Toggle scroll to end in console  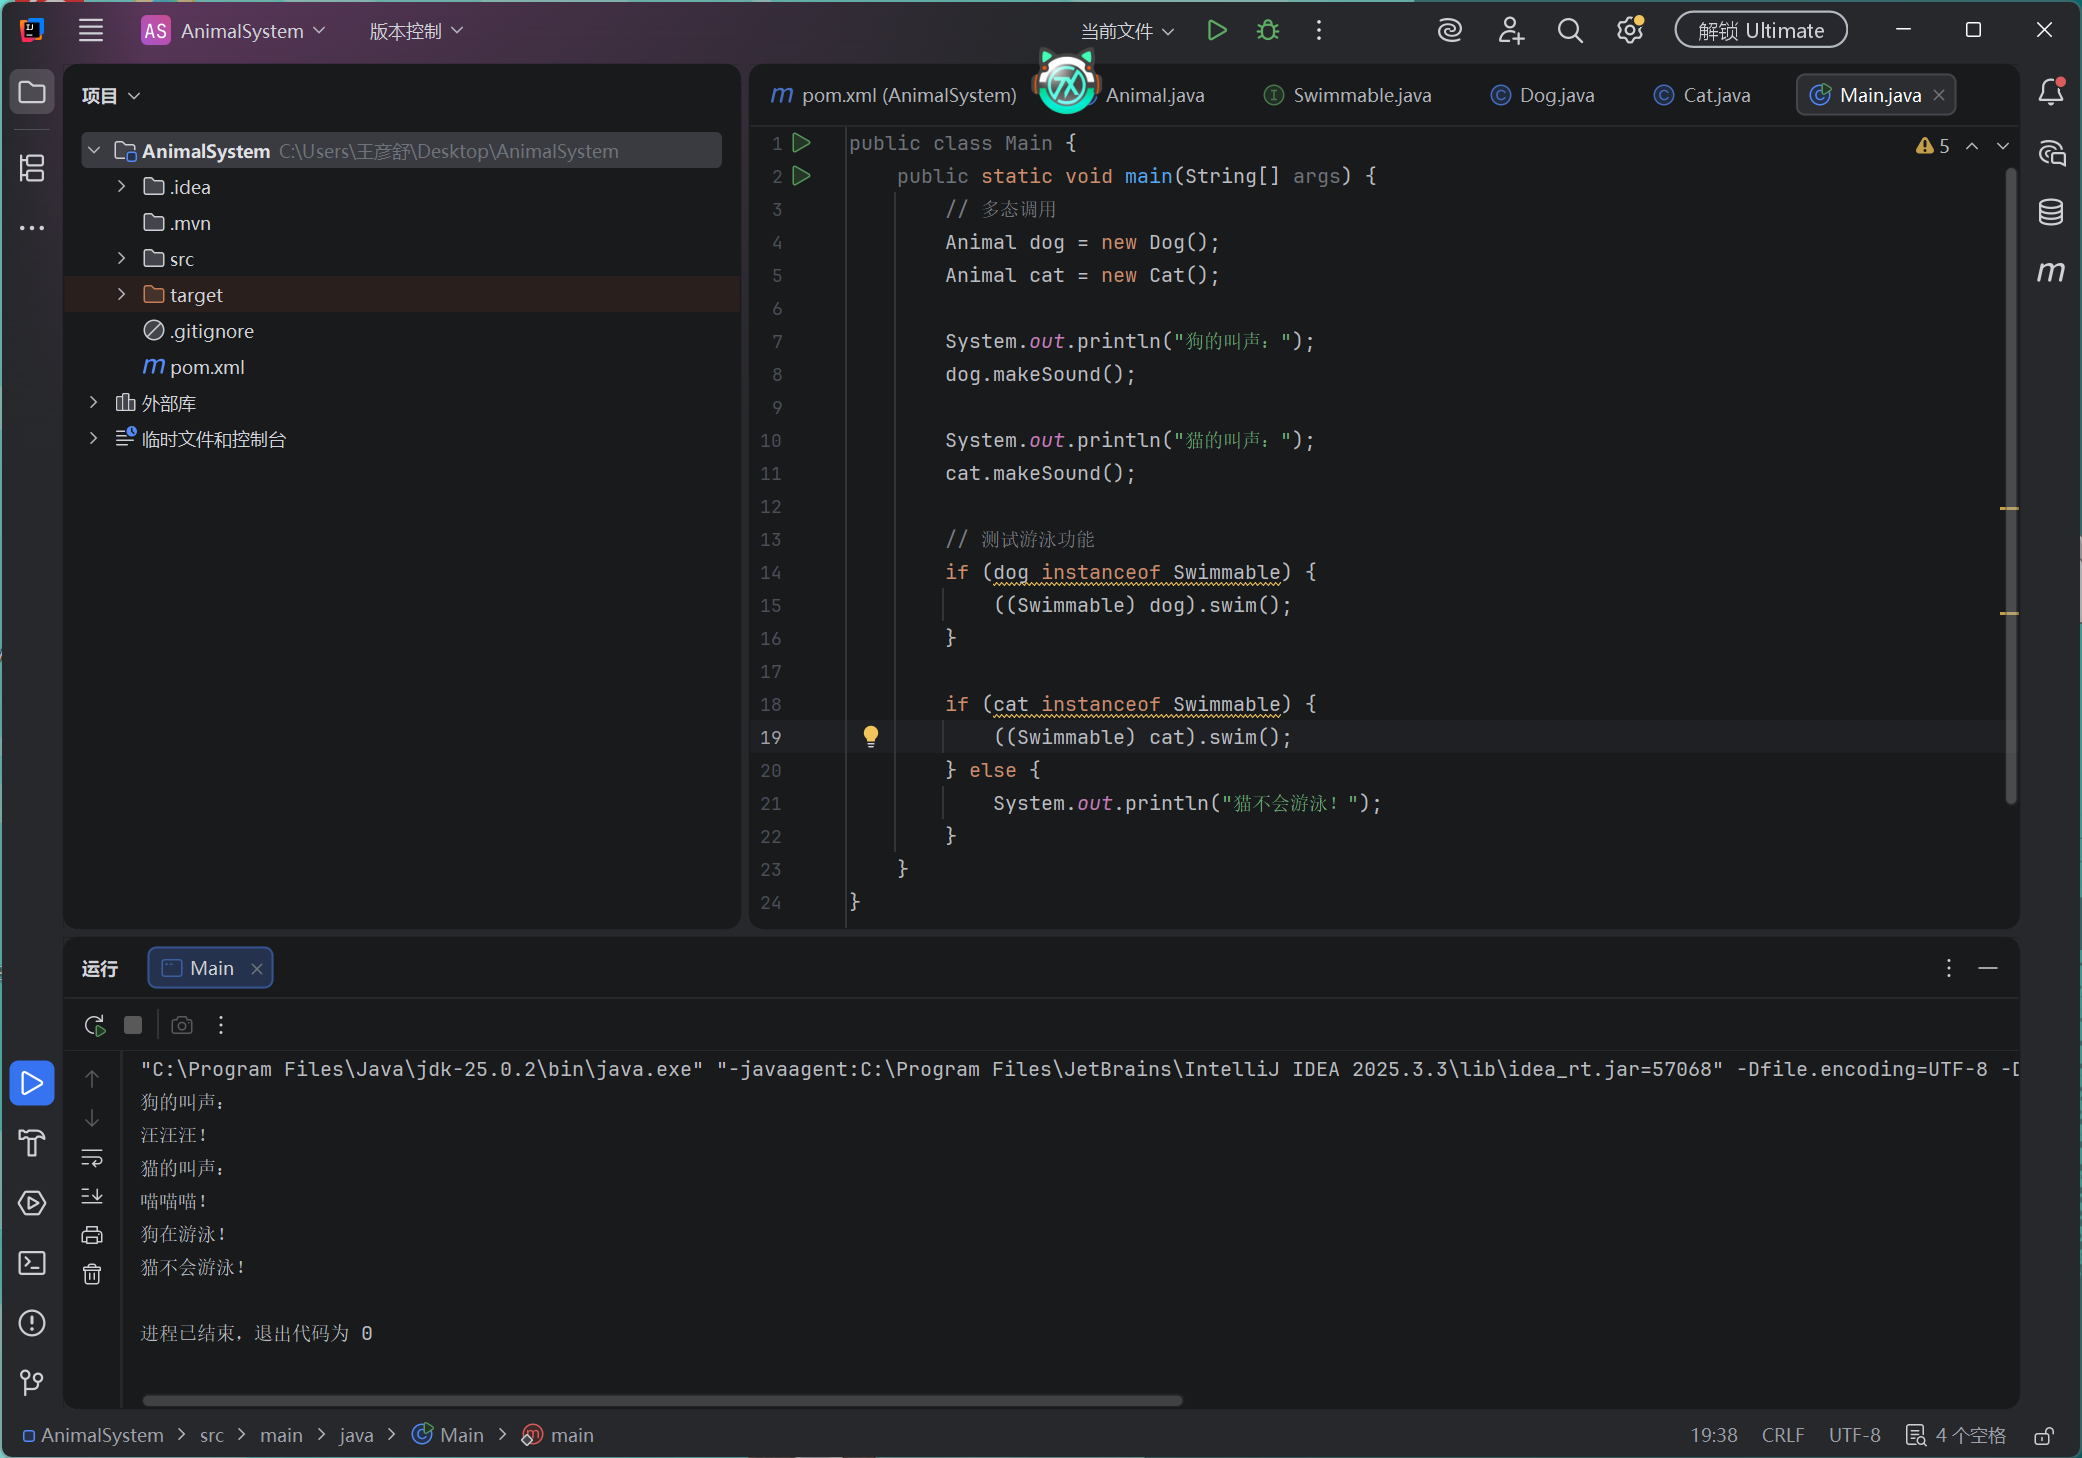point(92,1196)
